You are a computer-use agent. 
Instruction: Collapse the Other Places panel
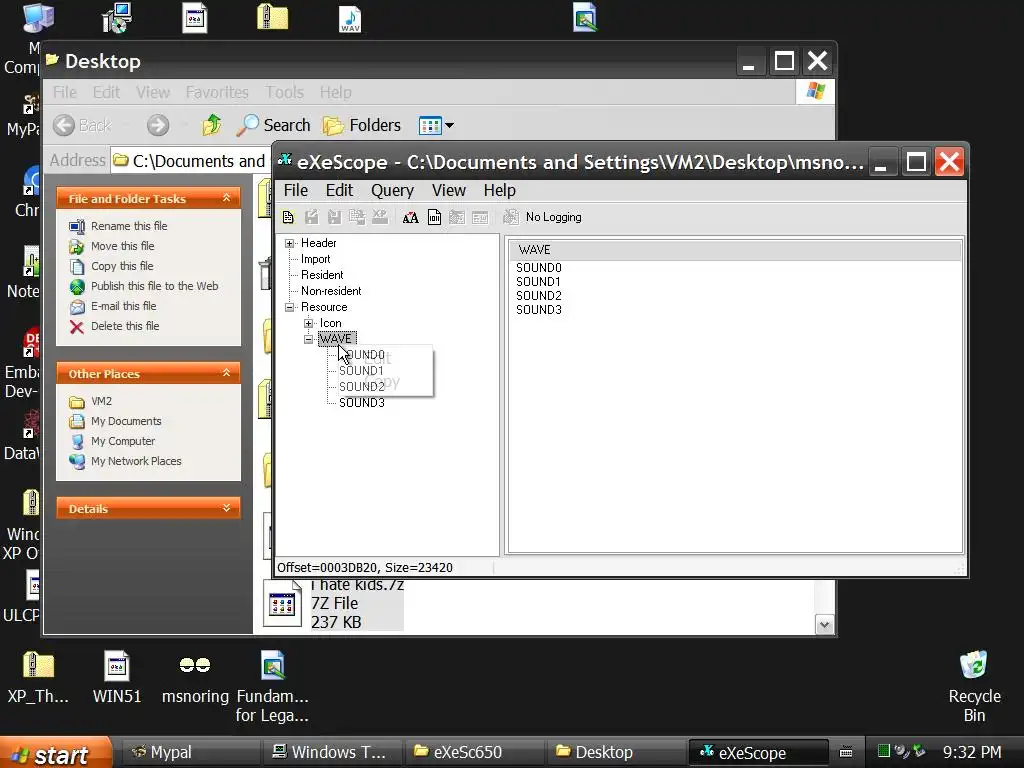(226, 373)
